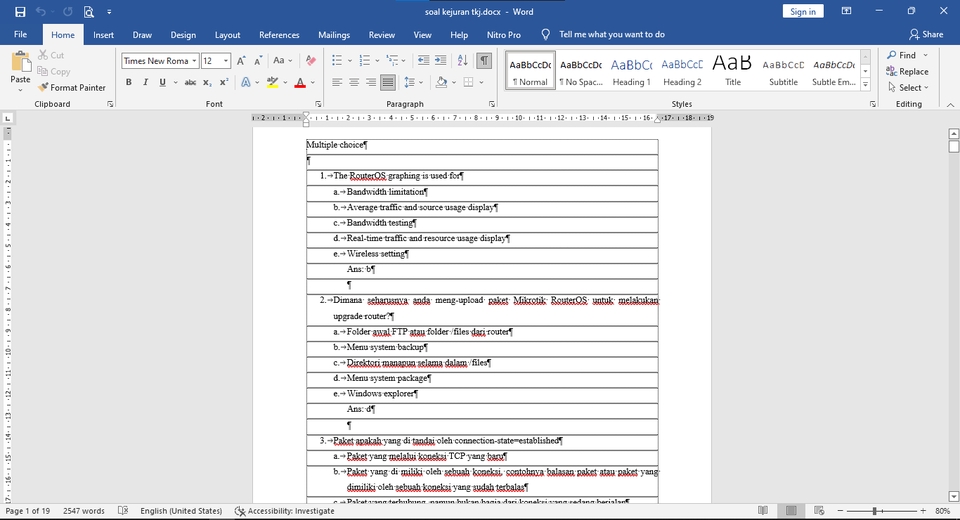Screen dimensions: 960x520
Task: Expand the numbering list dropdown arrow
Action: [377, 61]
